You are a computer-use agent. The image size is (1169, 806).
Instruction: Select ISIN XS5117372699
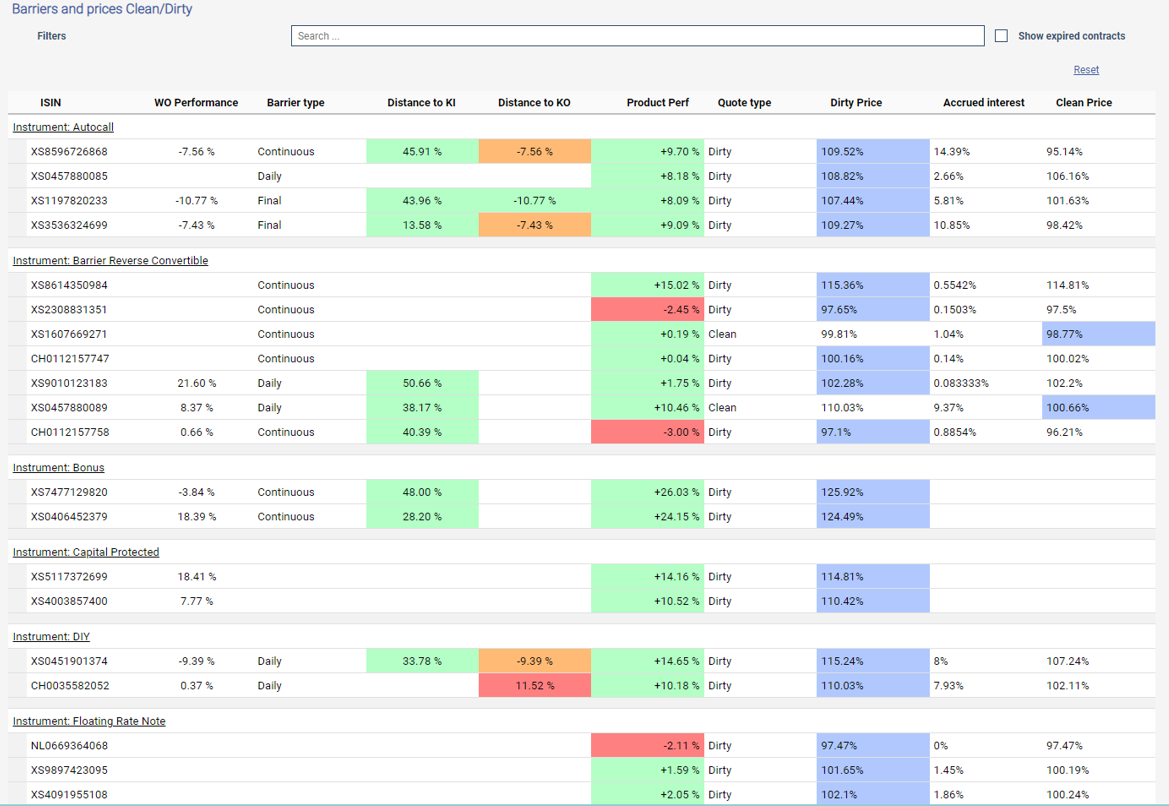(x=69, y=576)
